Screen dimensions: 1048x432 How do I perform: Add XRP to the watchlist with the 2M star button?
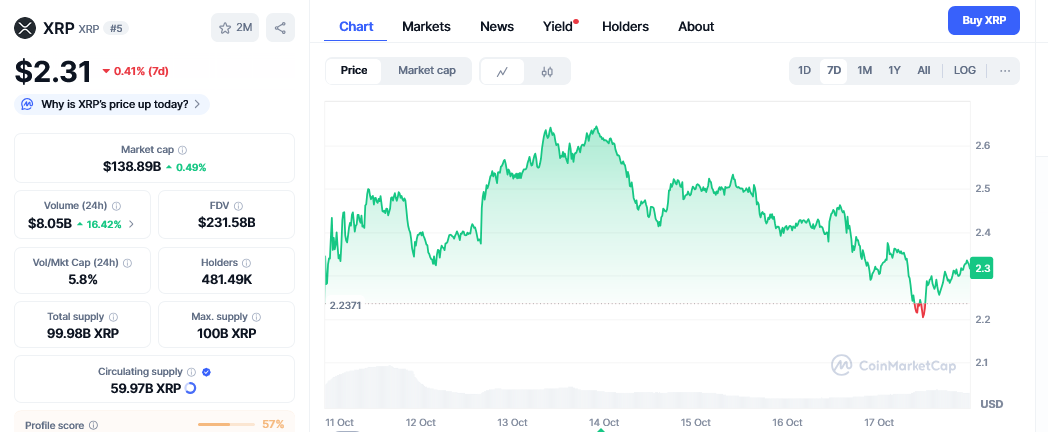coord(235,28)
